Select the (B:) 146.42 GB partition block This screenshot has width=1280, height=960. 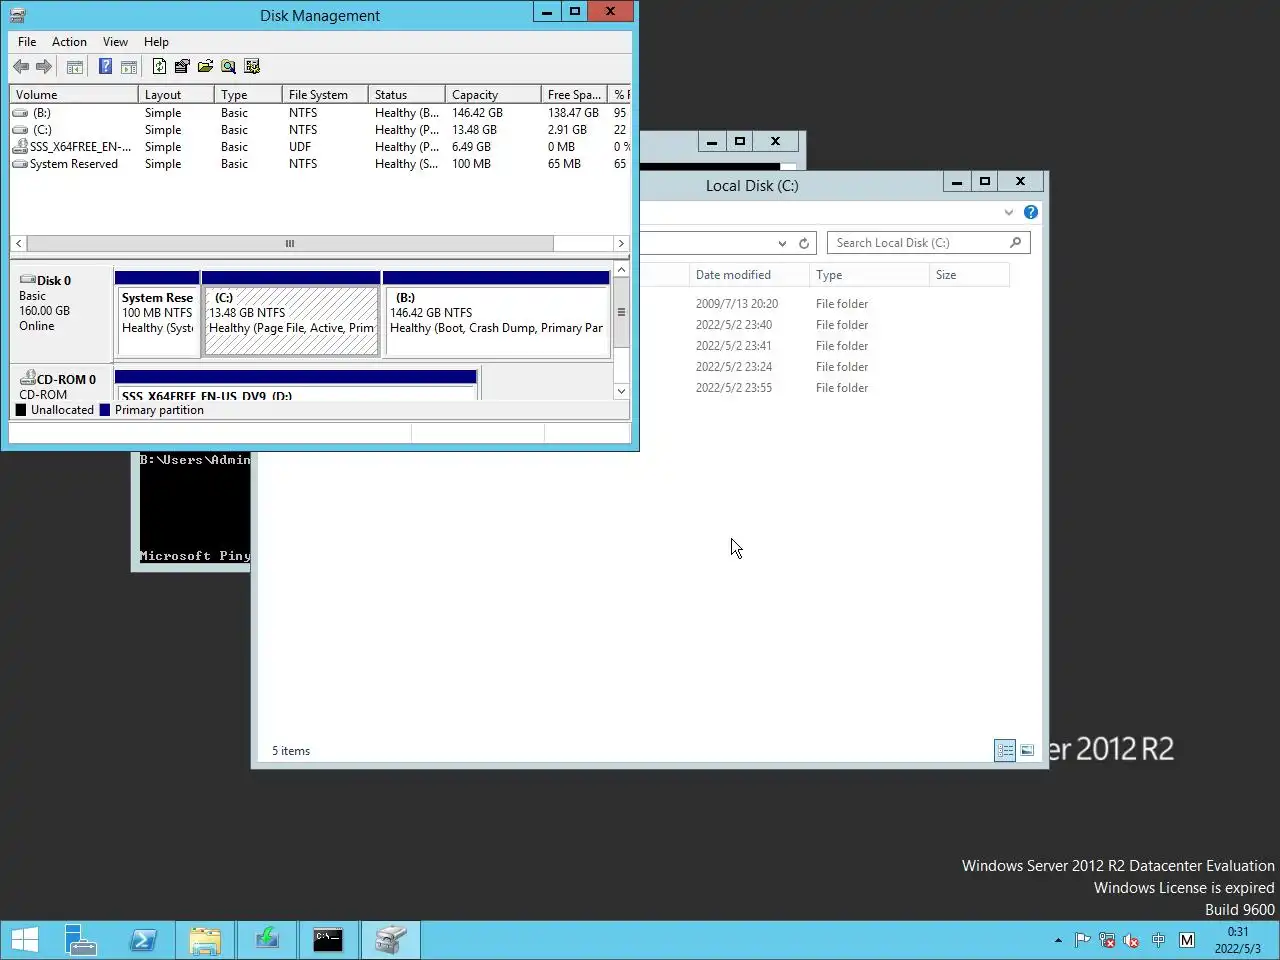point(497,319)
